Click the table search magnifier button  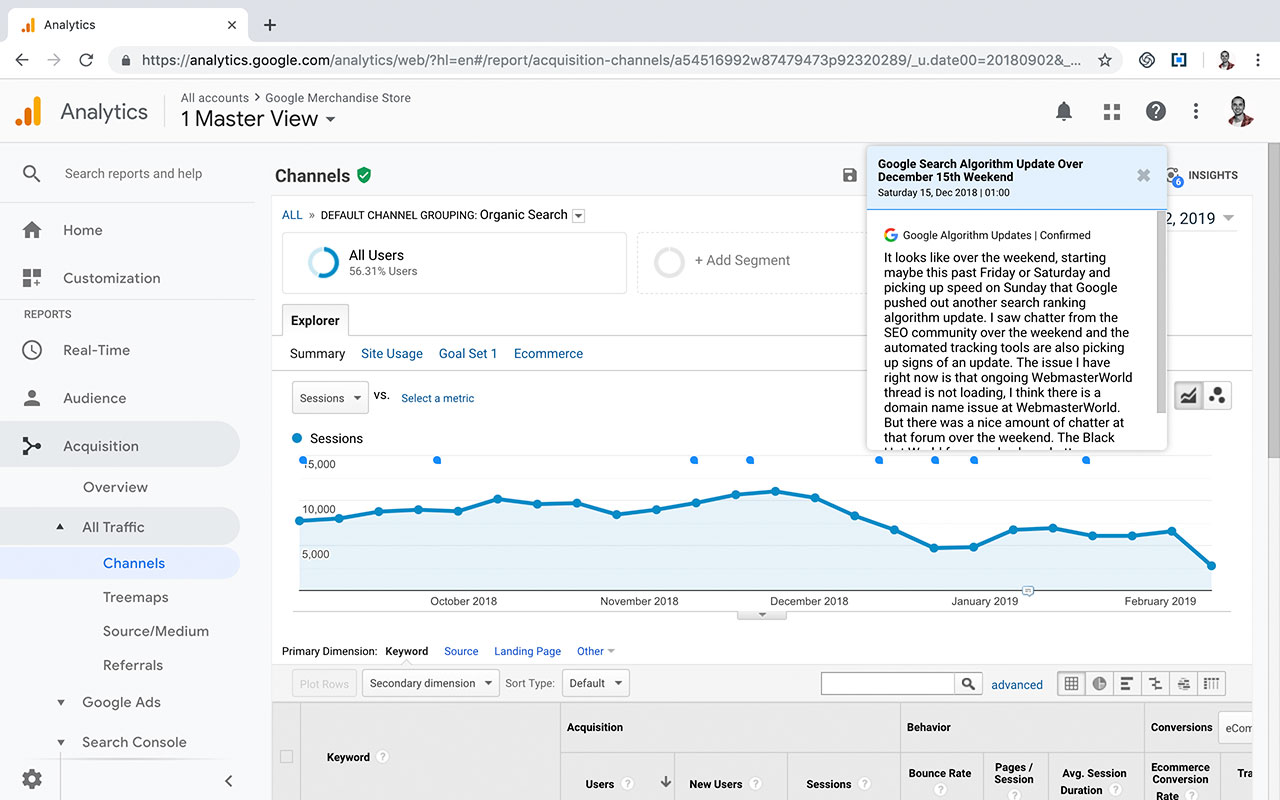click(967, 684)
